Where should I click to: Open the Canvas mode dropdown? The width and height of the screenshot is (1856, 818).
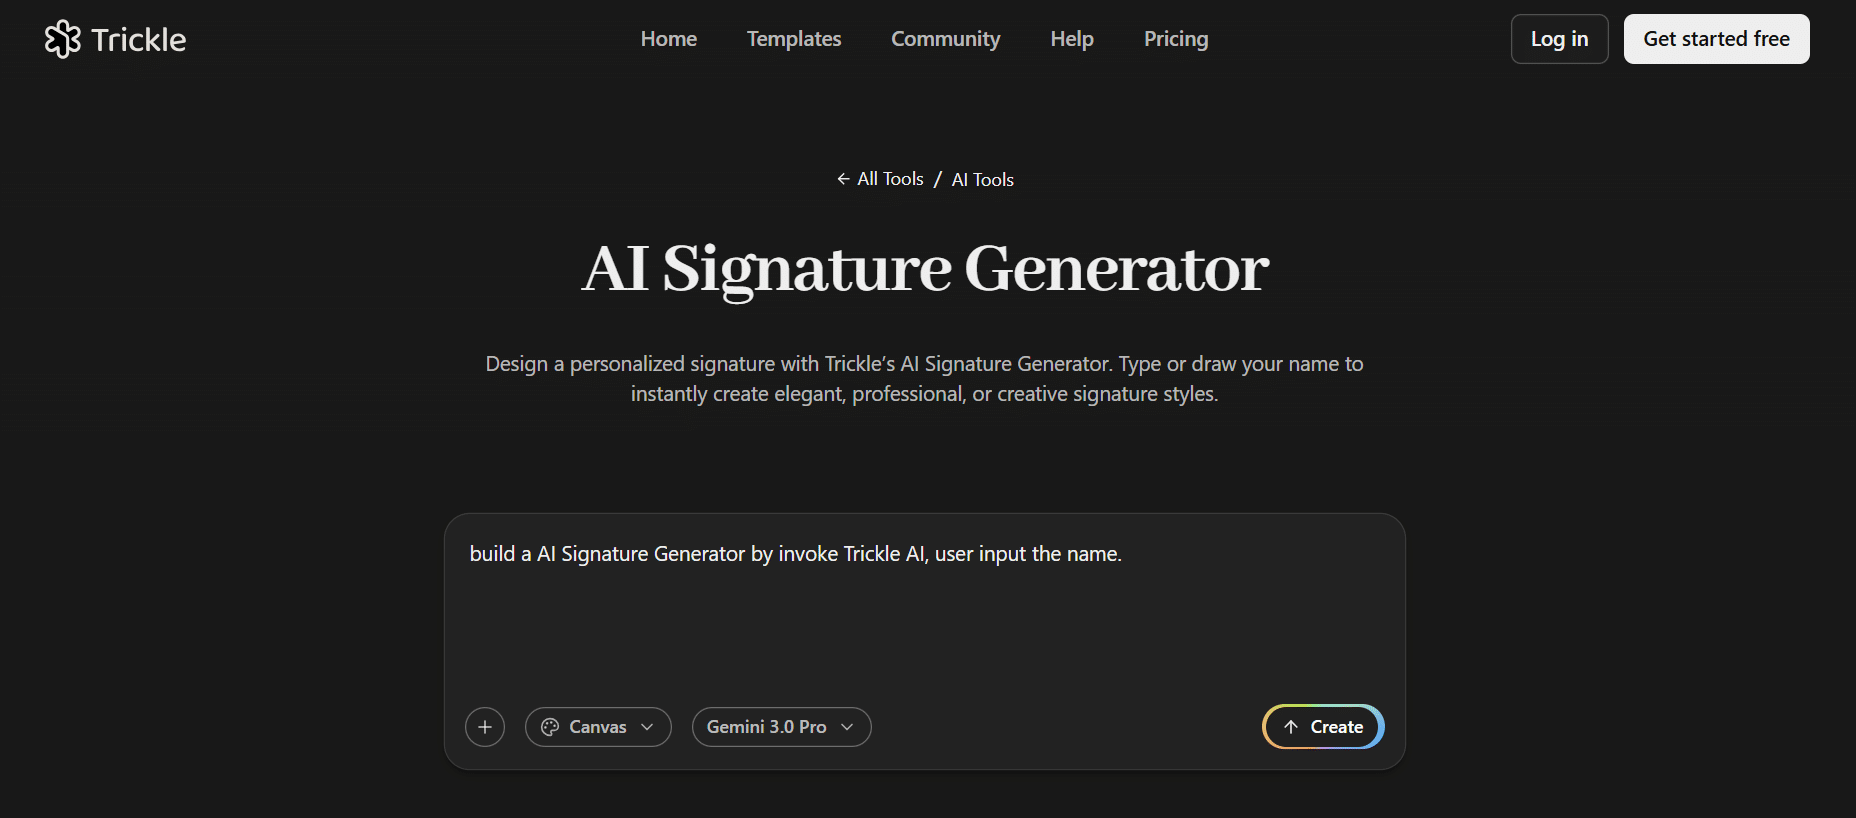pos(598,727)
